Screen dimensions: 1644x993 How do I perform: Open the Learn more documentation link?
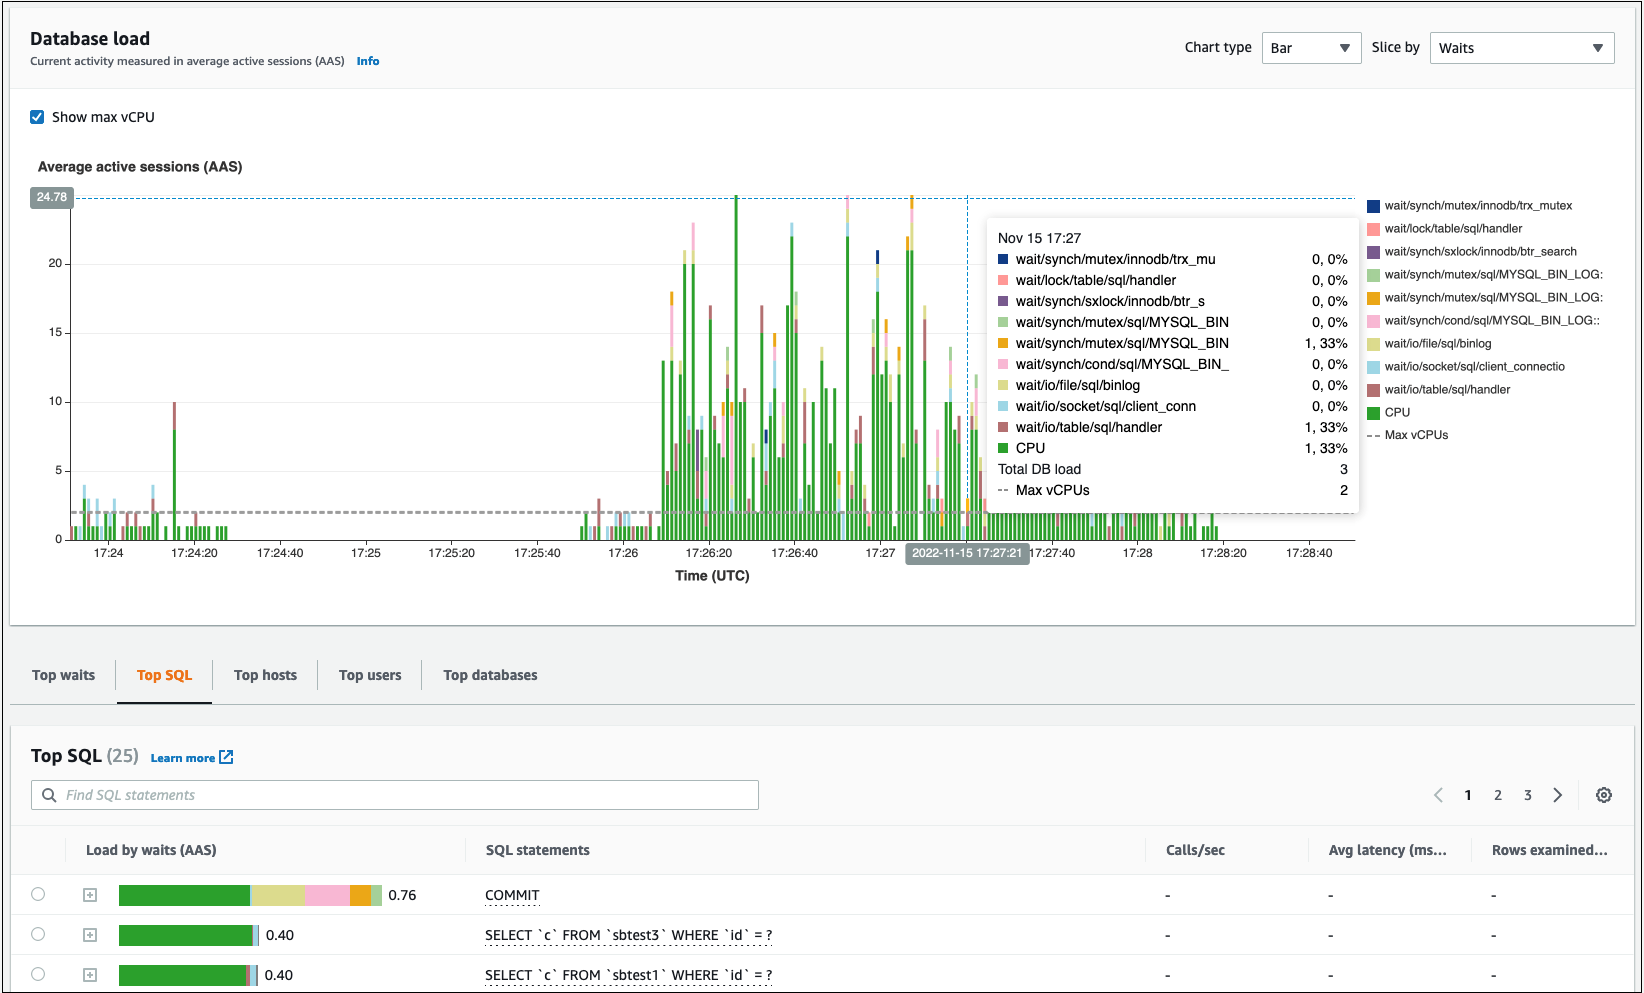tap(183, 757)
